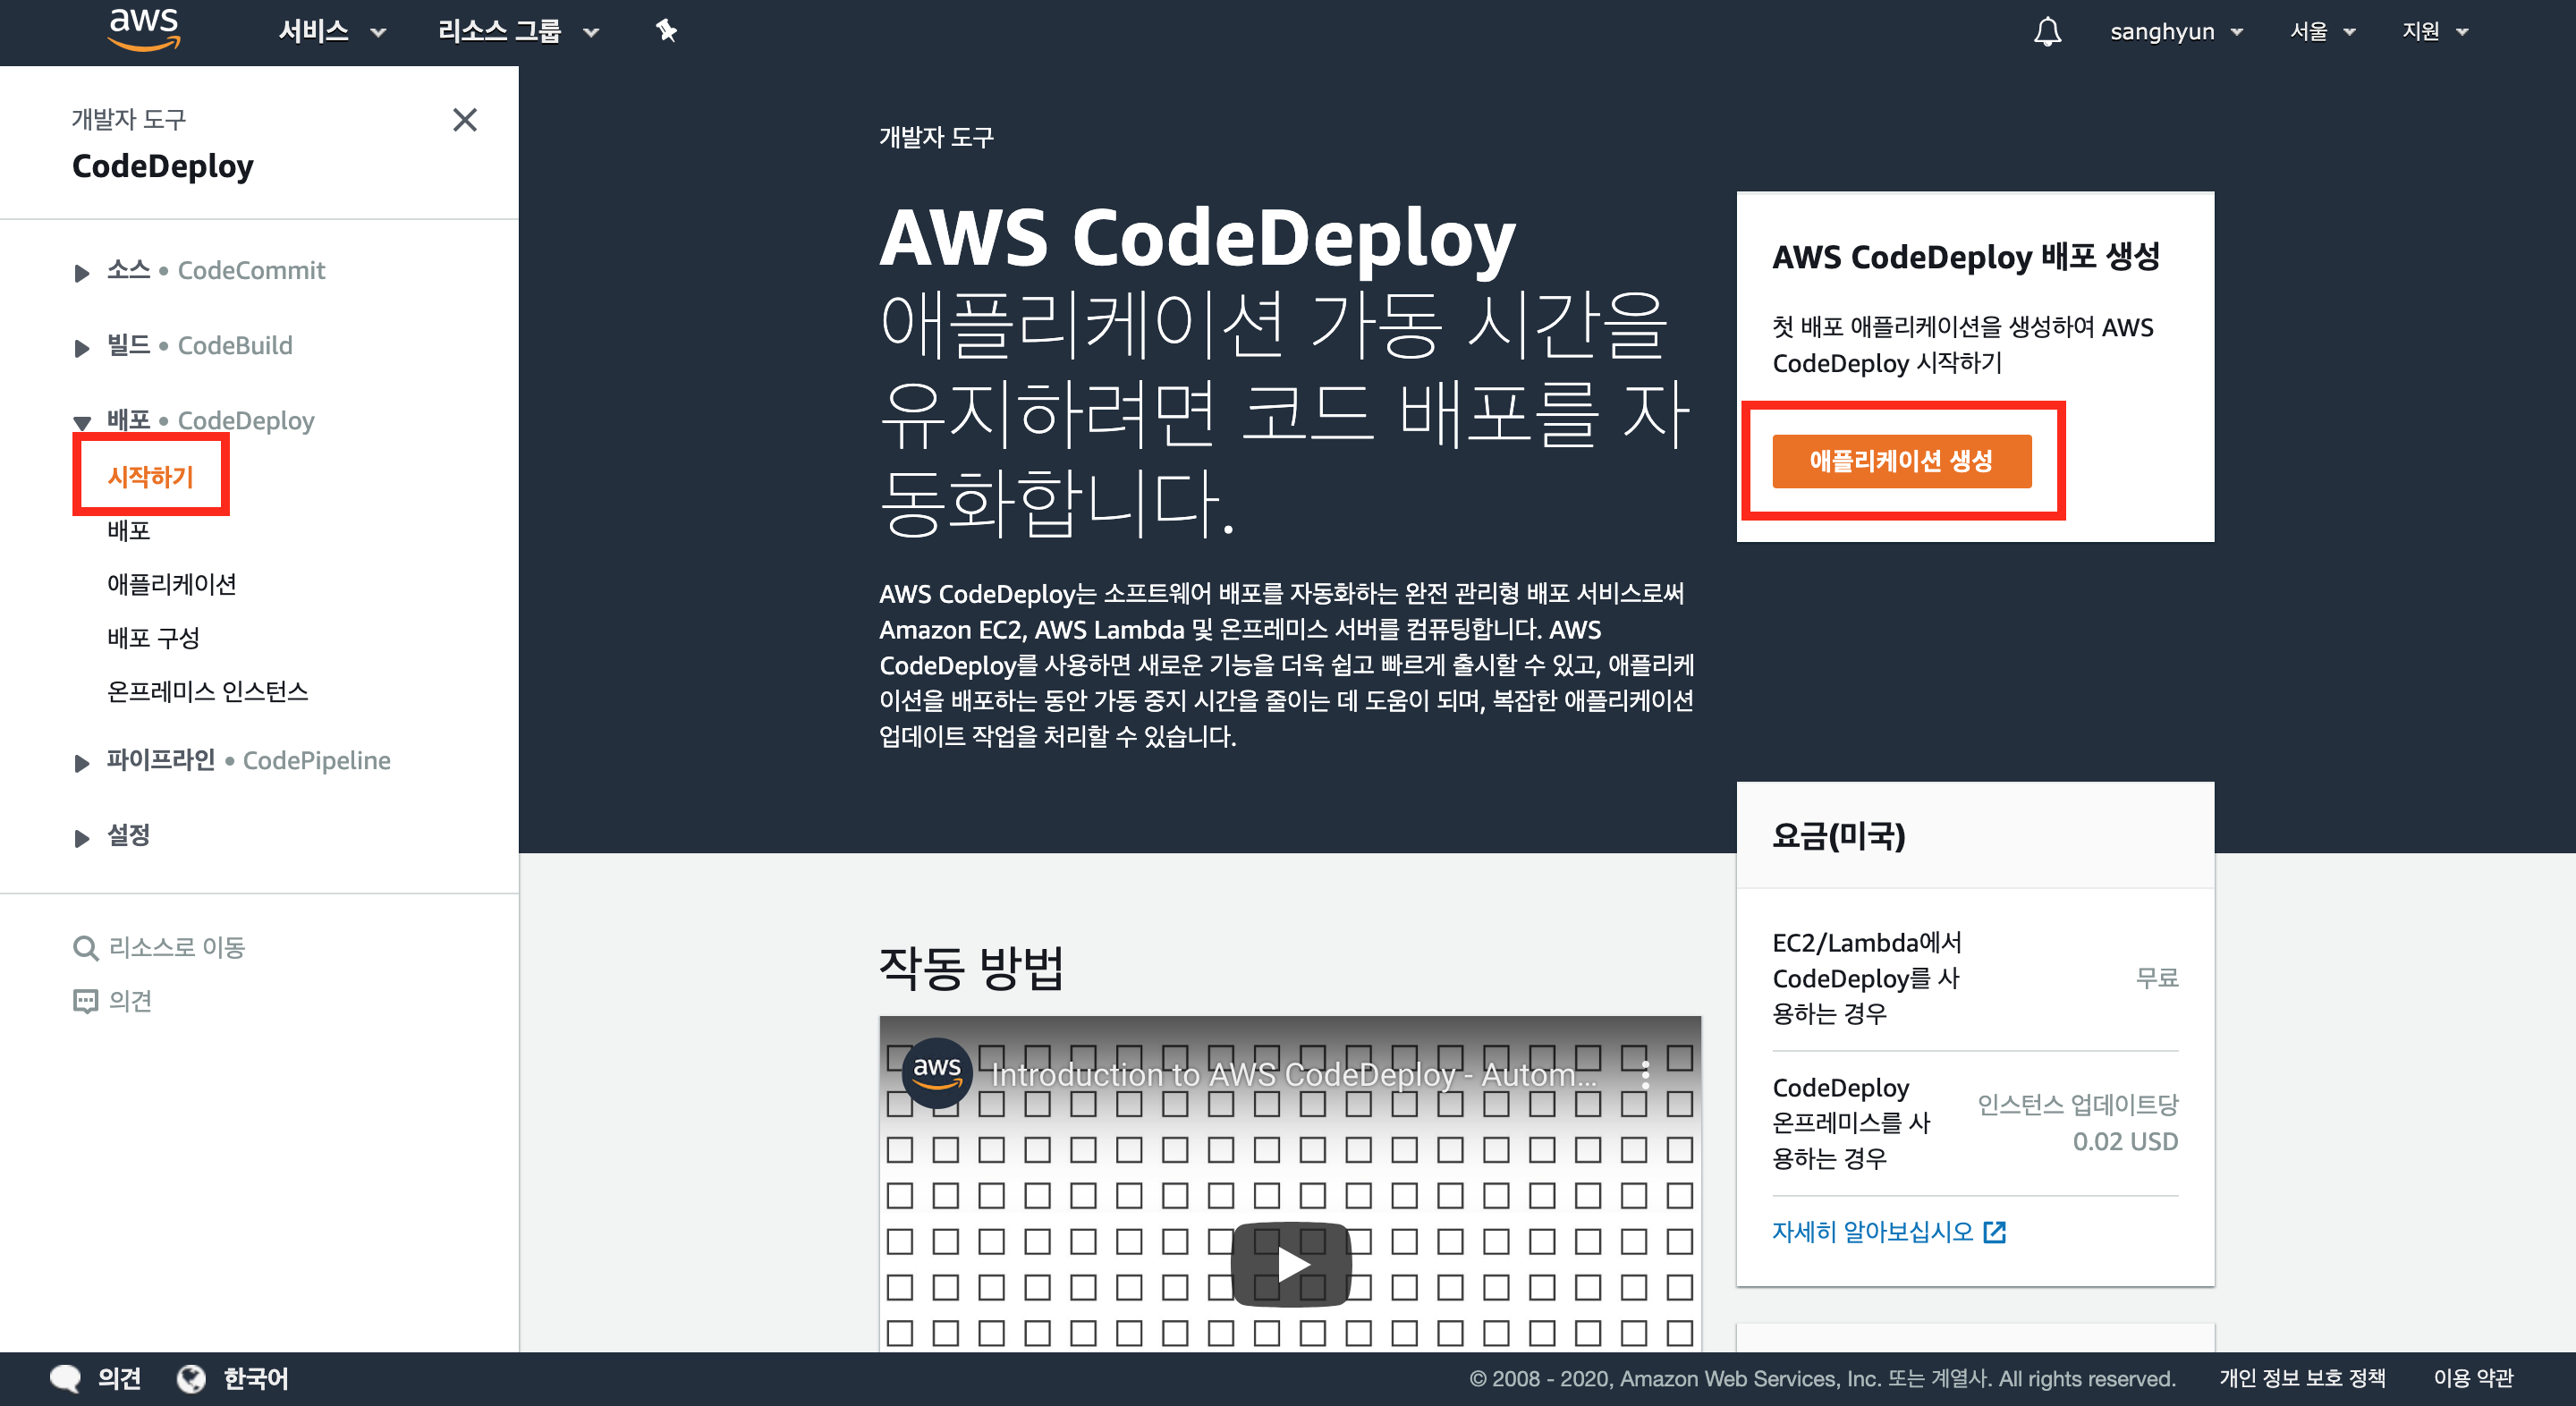Expand the 소스 CodeCommit tree section
Screen dimensions: 2576x1406
pos(82,272)
